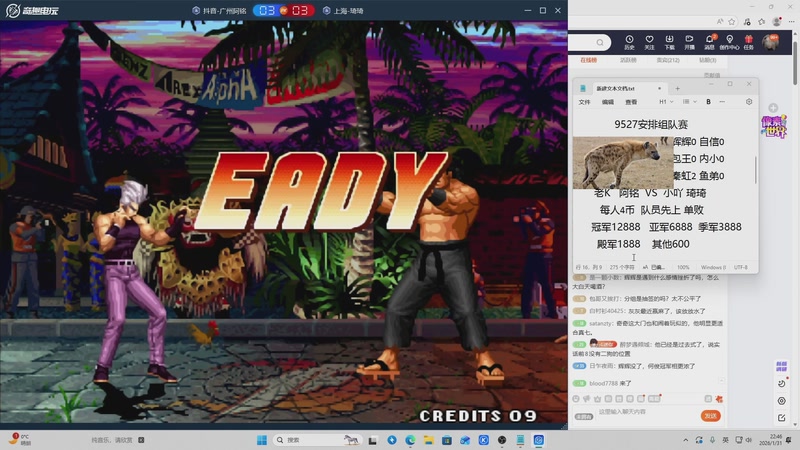Open Notepad H1 heading dropdown
This screenshot has height=450, width=800.
[x=666, y=102]
